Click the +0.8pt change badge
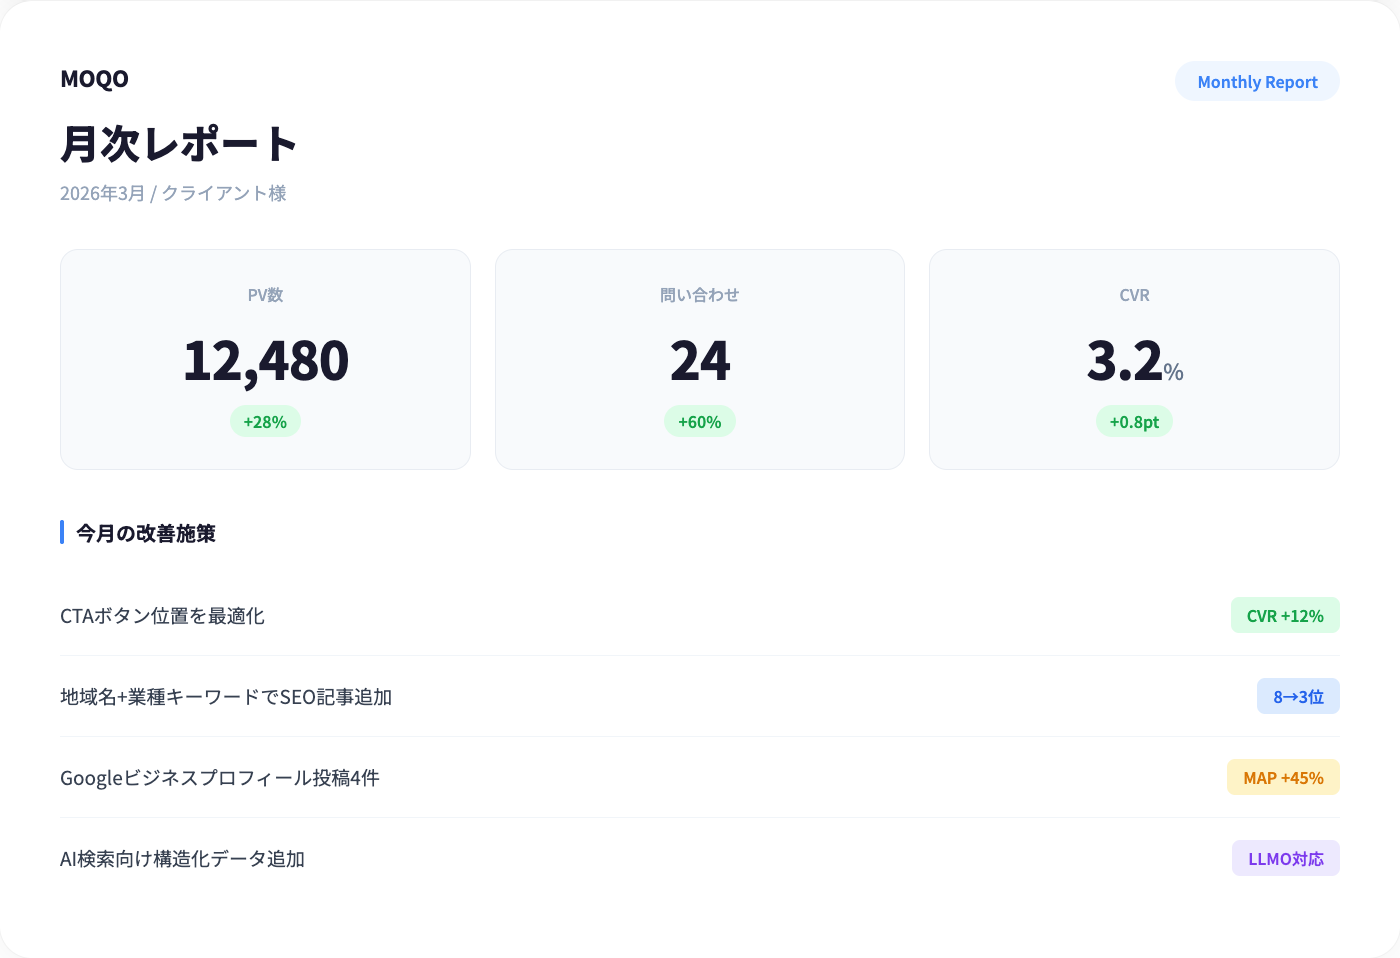 coord(1134,422)
